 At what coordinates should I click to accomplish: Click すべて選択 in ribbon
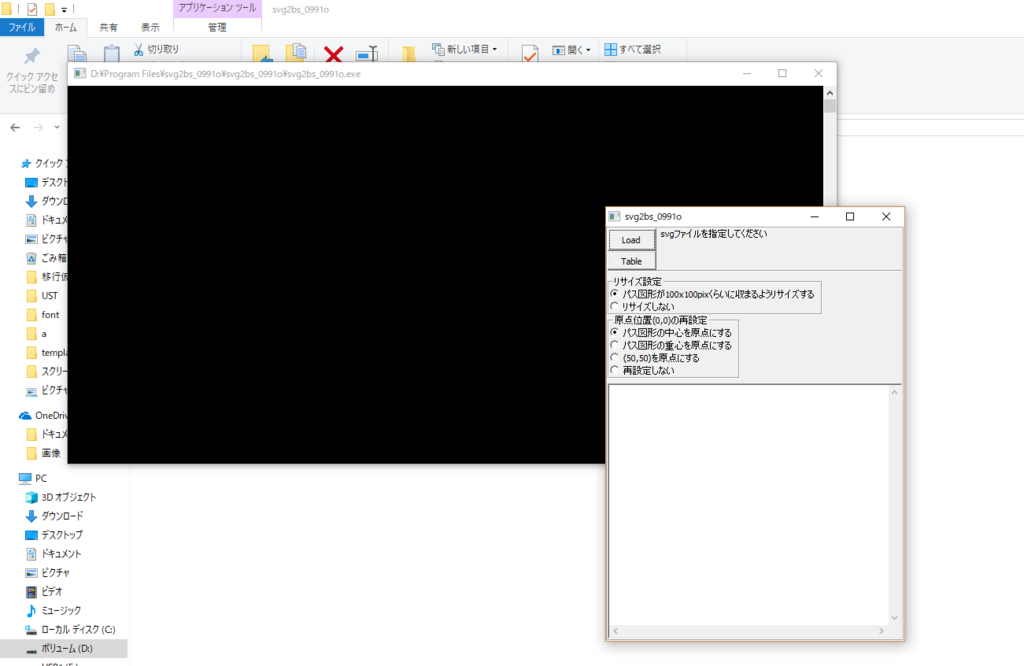[632, 49]
